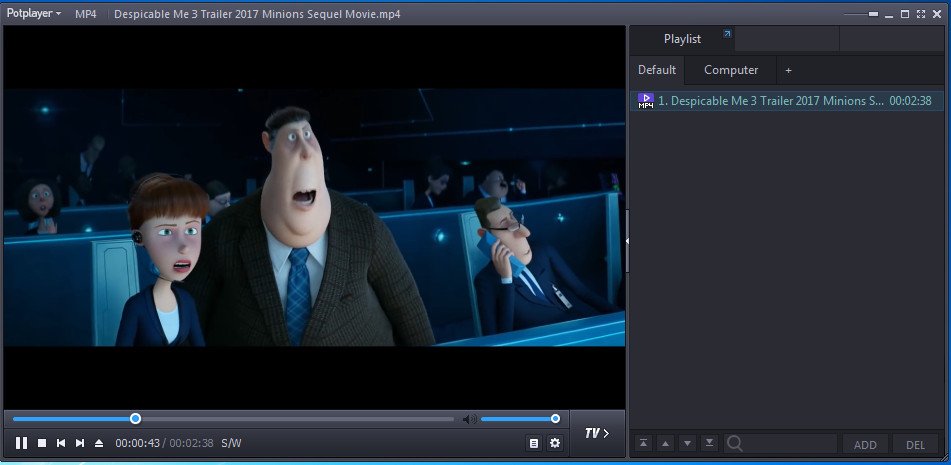Select the Playlist panel tab
951x465 pixels.
click(x=682, y=39)
